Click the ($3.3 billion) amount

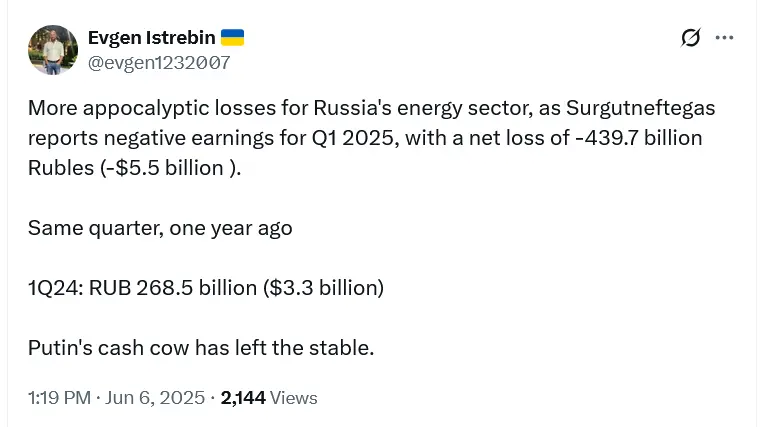[x=323, y=288]
